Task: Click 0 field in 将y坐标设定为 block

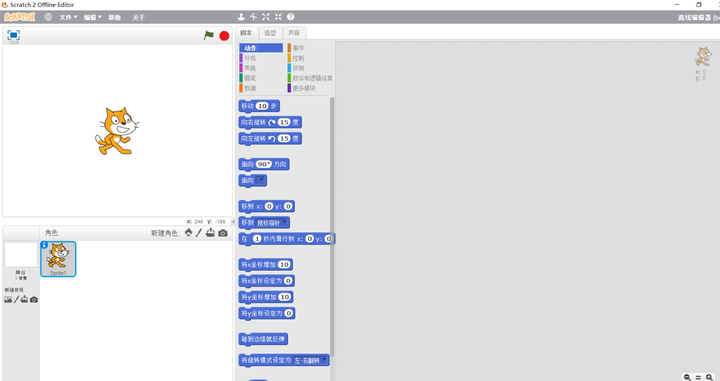Action: (288, 314)
